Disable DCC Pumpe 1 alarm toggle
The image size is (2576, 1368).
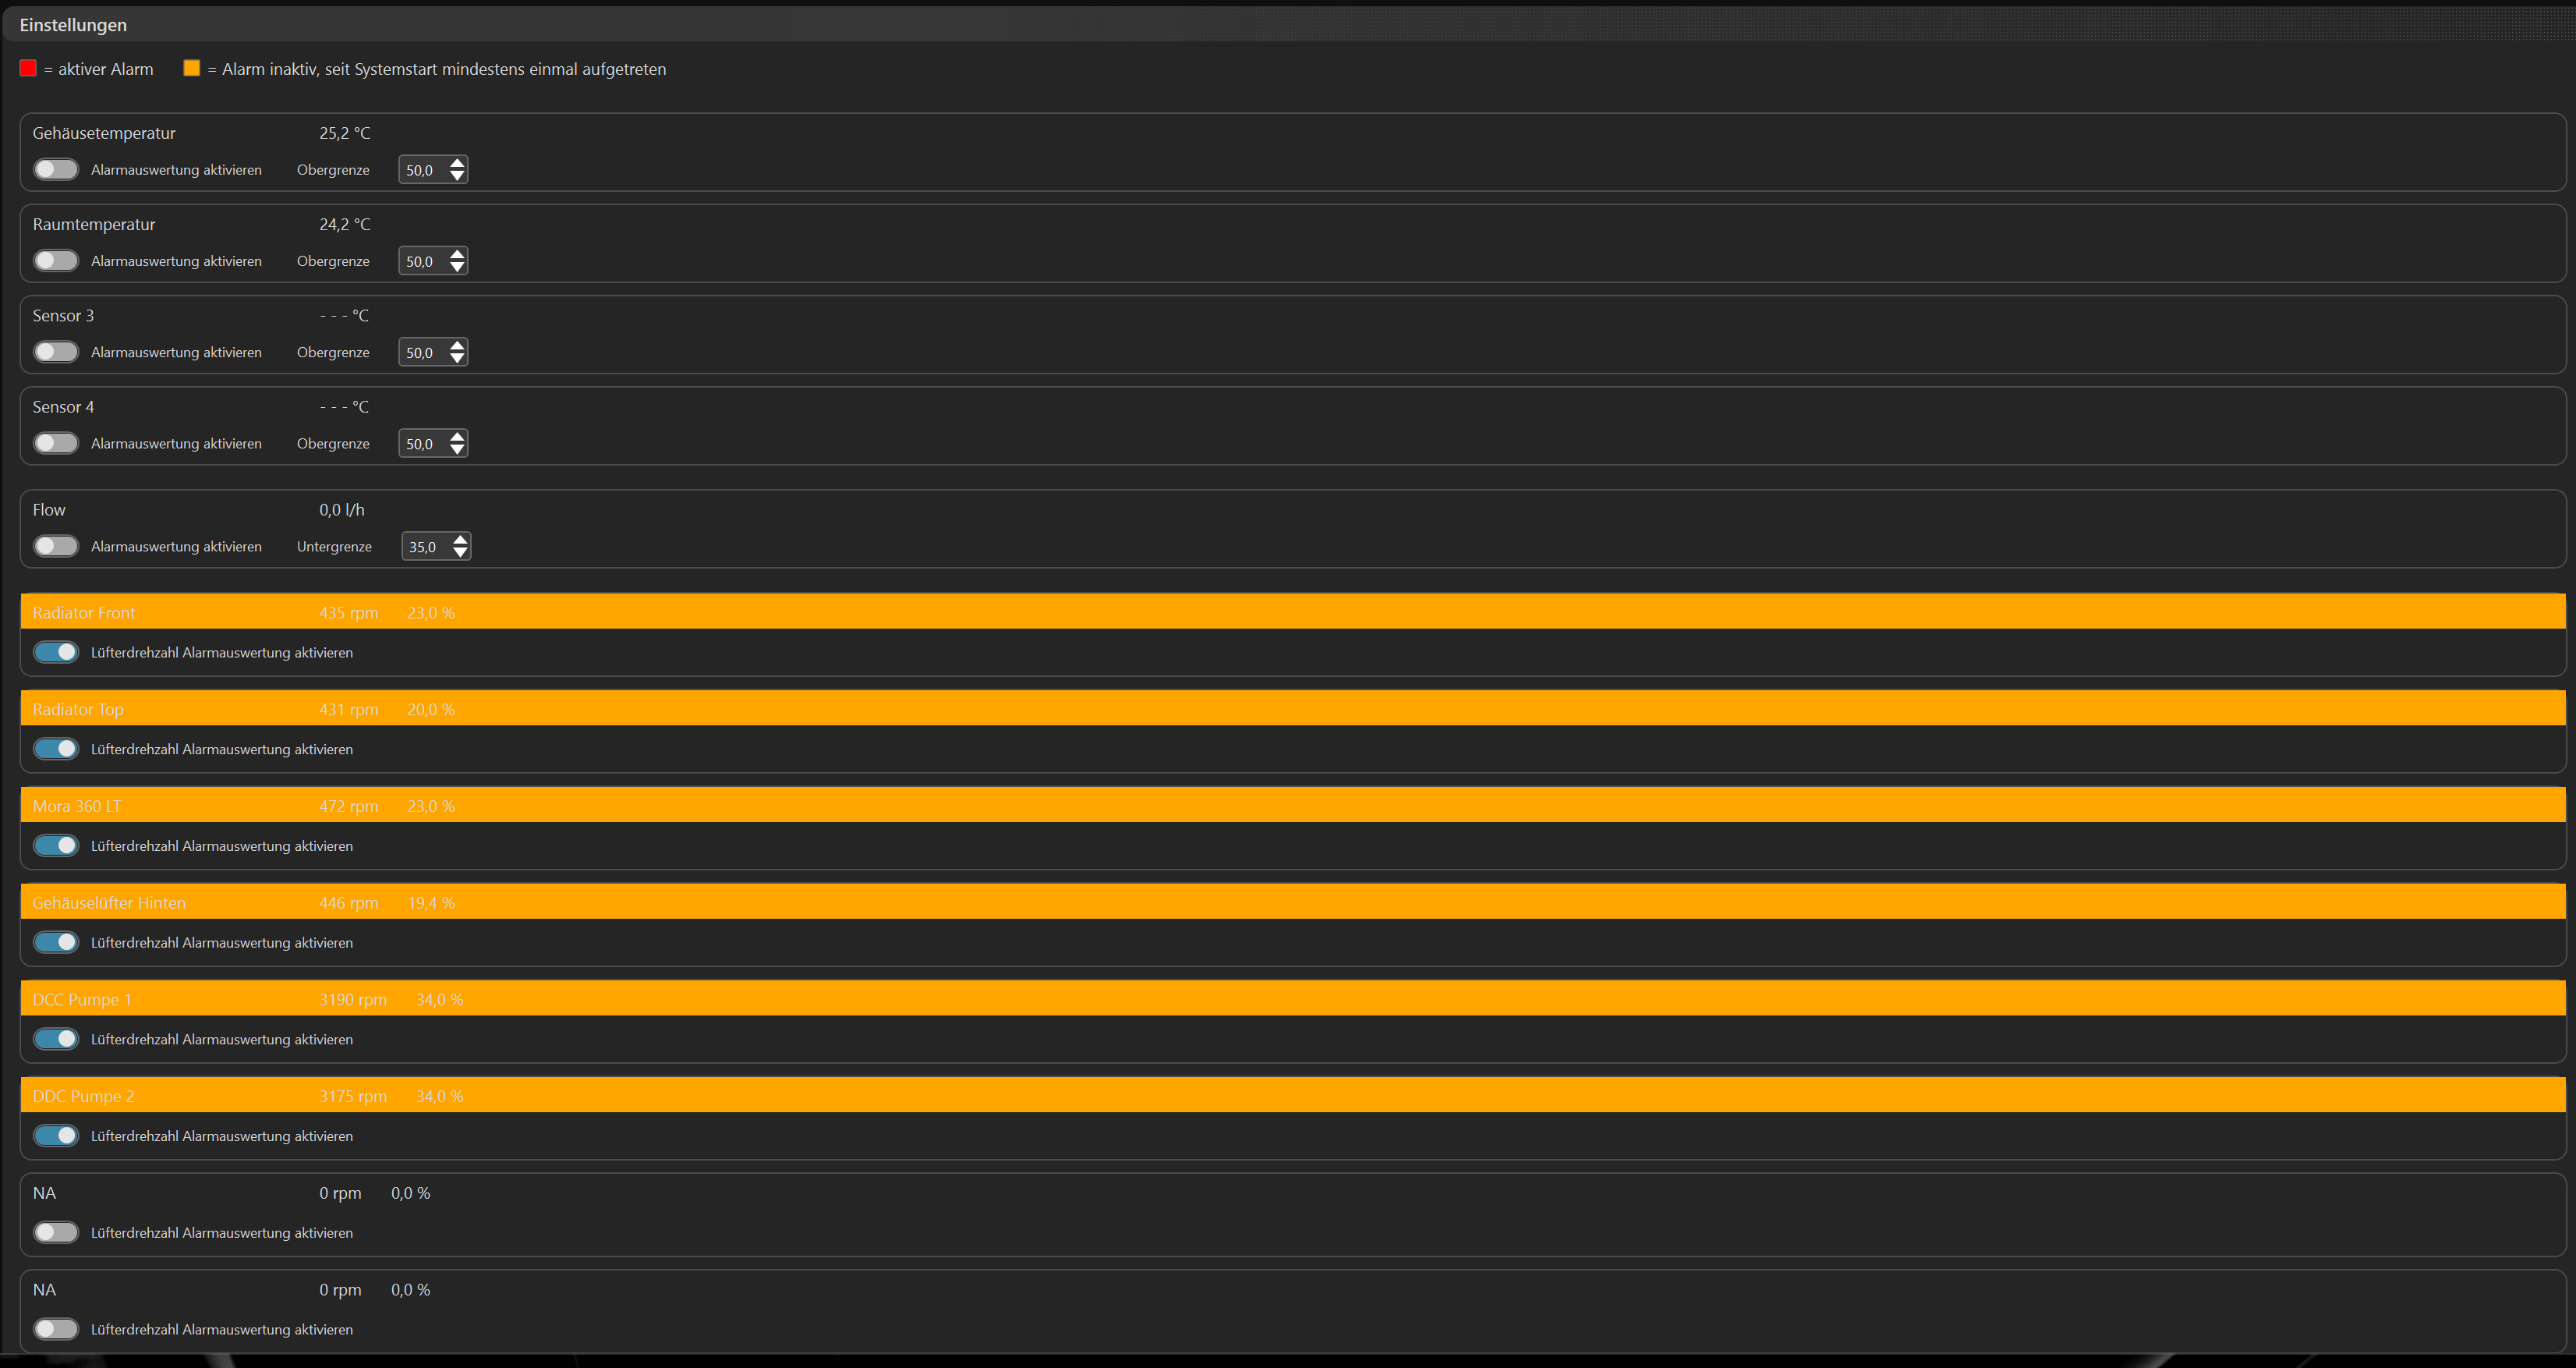(x=56, y=1039)
